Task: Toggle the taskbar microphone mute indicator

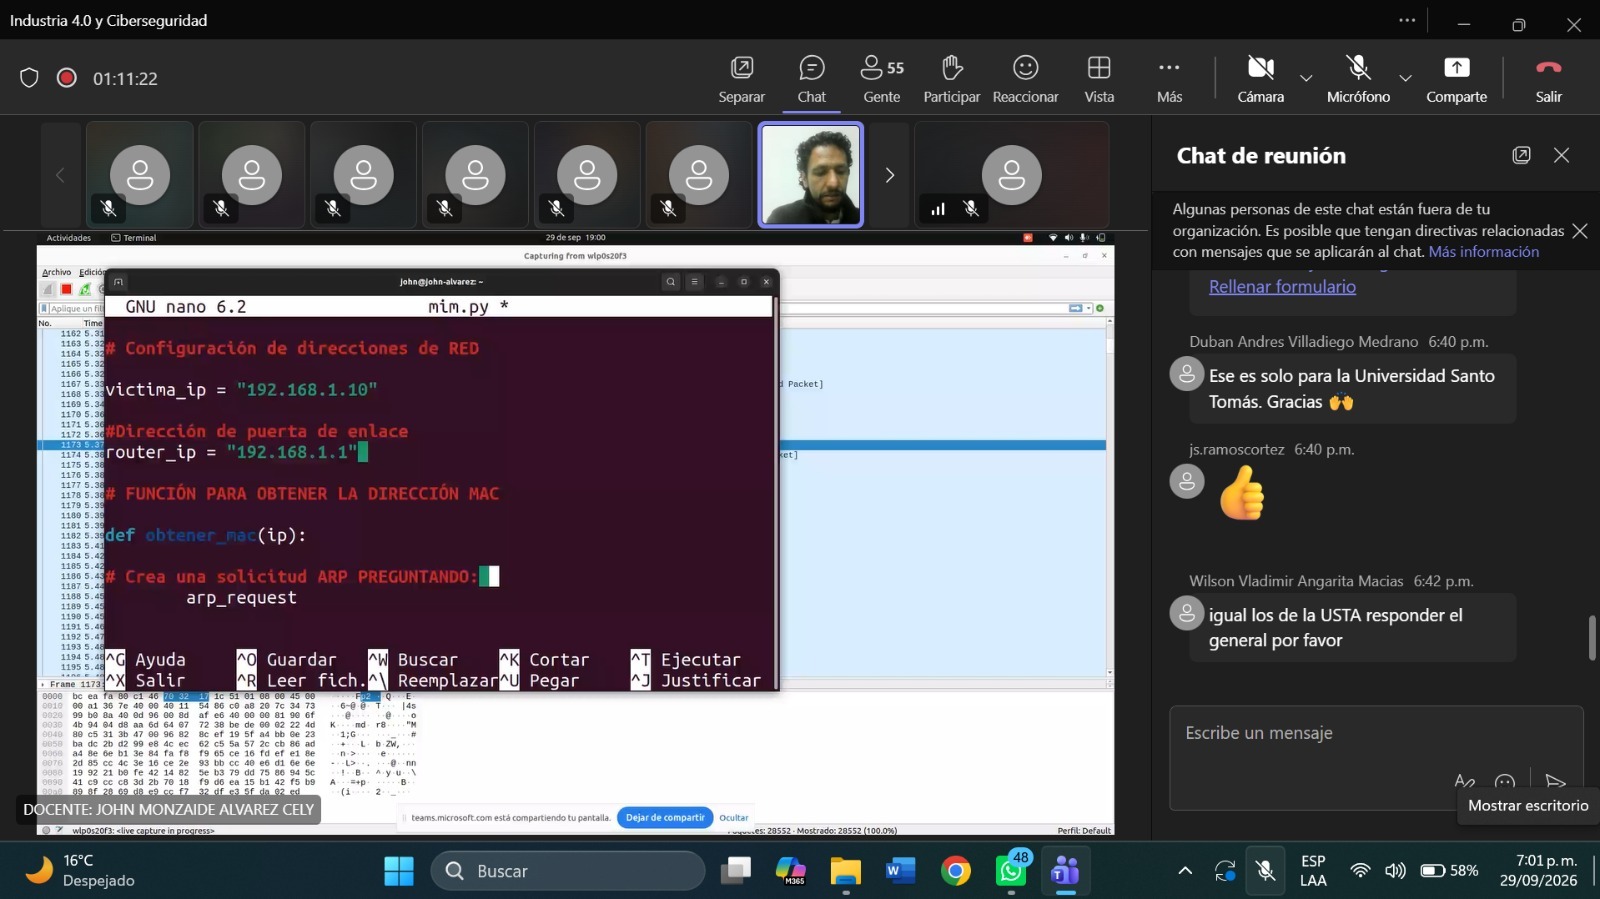Action: tap(1265, 871)
